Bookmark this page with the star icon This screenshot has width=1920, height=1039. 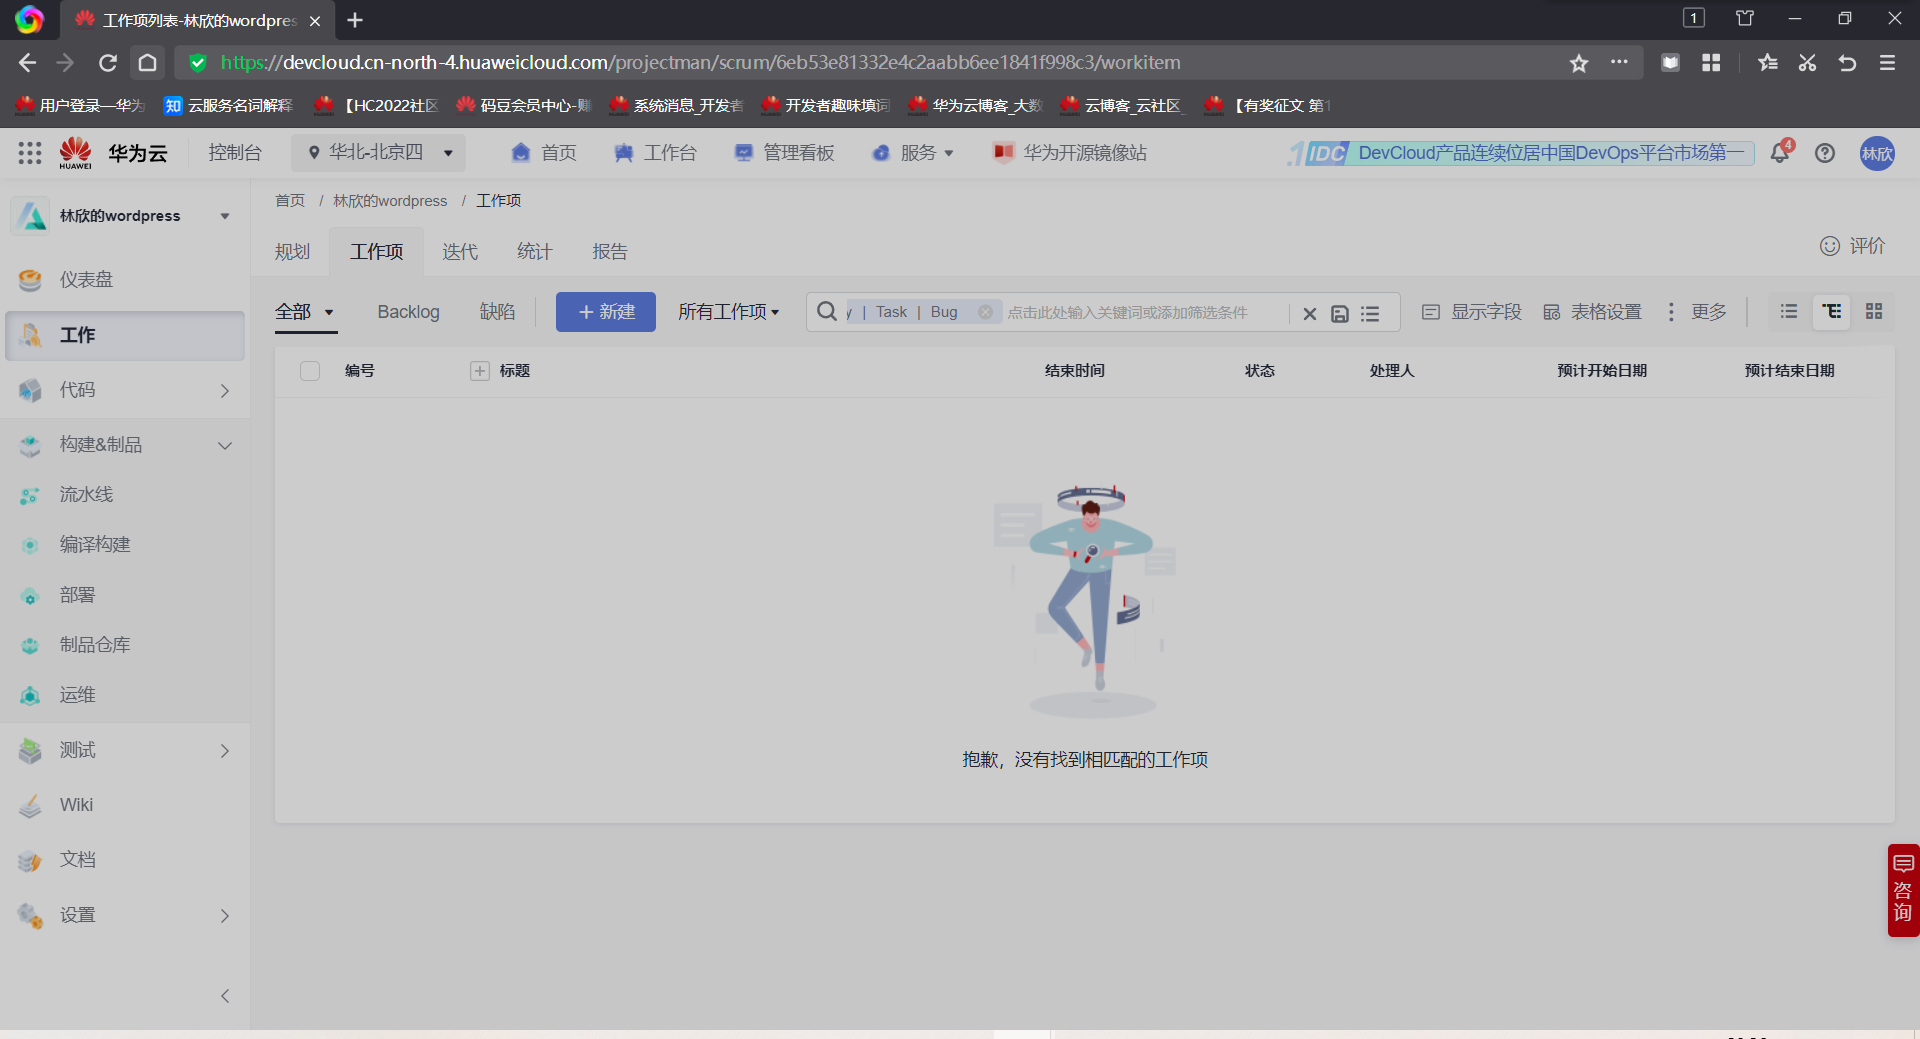click(1579, 63)
